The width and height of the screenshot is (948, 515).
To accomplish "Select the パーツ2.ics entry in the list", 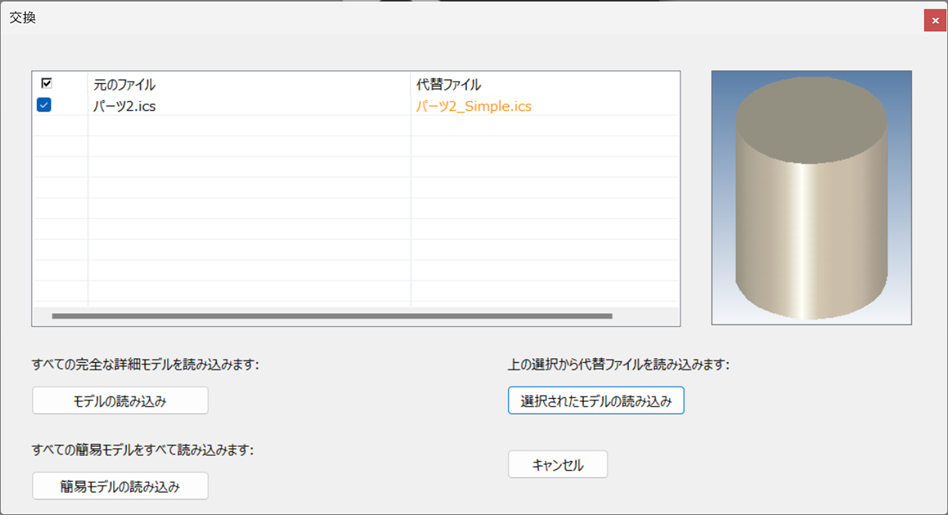I will [x=124, y=106].
